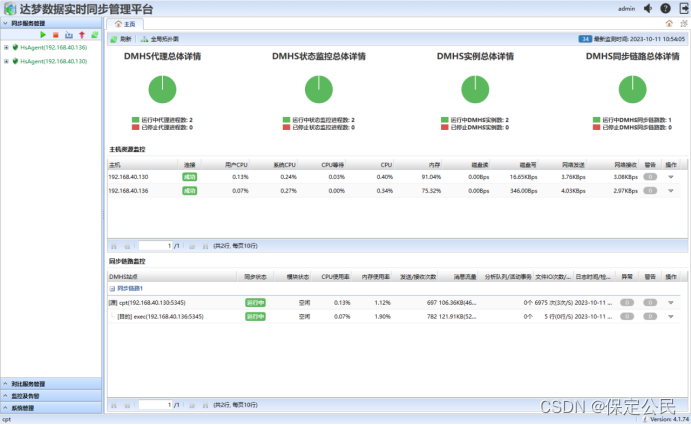Click the page number field in the sync link pager
691x425 pixels.
(x=155, y=405)
